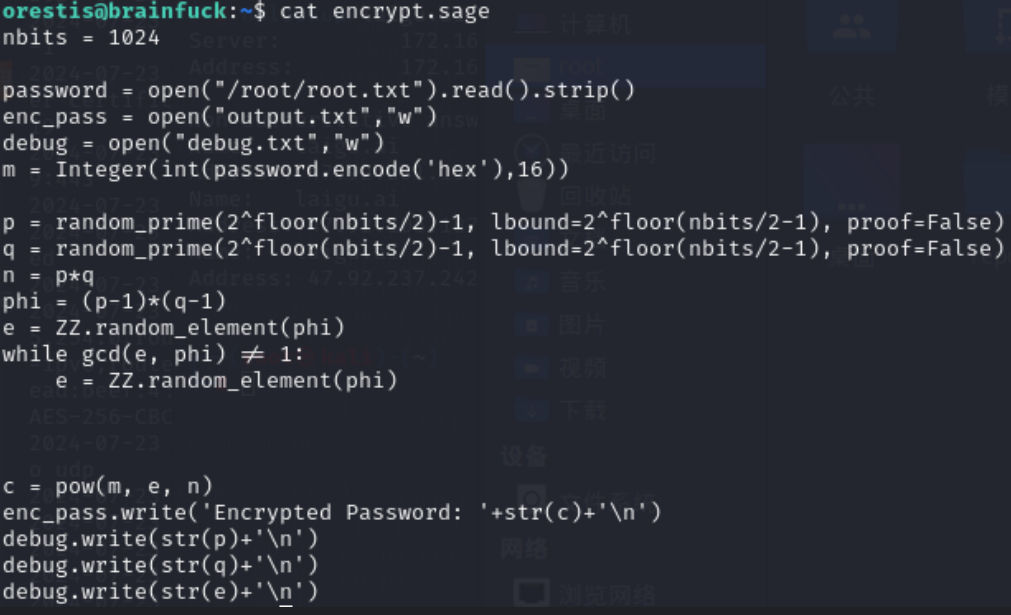1011x615 pixels.
Task: Click the Trash (回收站) bin icon
Action: [x=533, y=195]
